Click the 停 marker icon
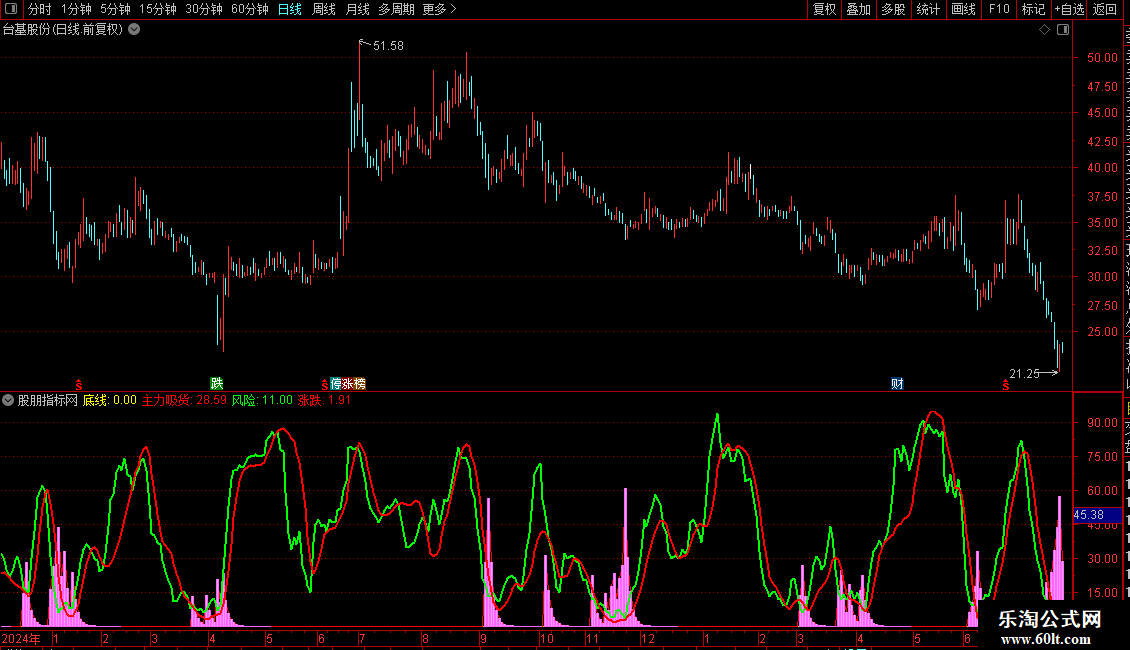 point(336,384)
